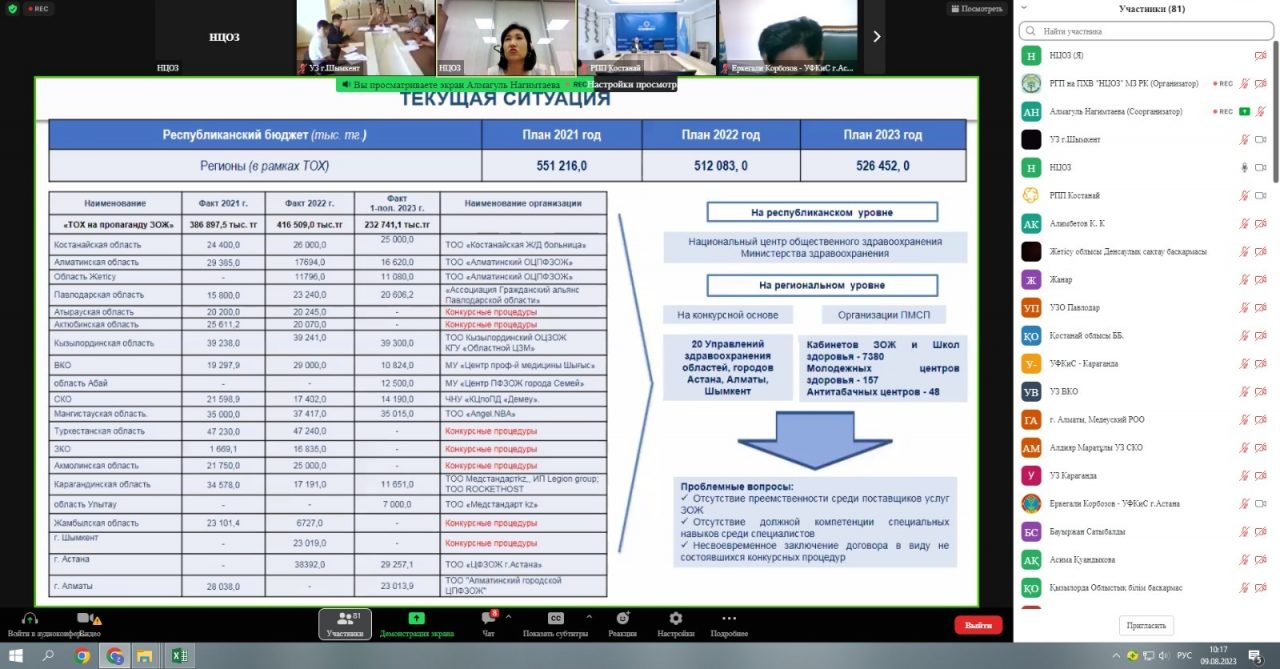This screenshot has height=669, width=1280.
Task: Click the Найти участника search field
Action: [1145, 32]
